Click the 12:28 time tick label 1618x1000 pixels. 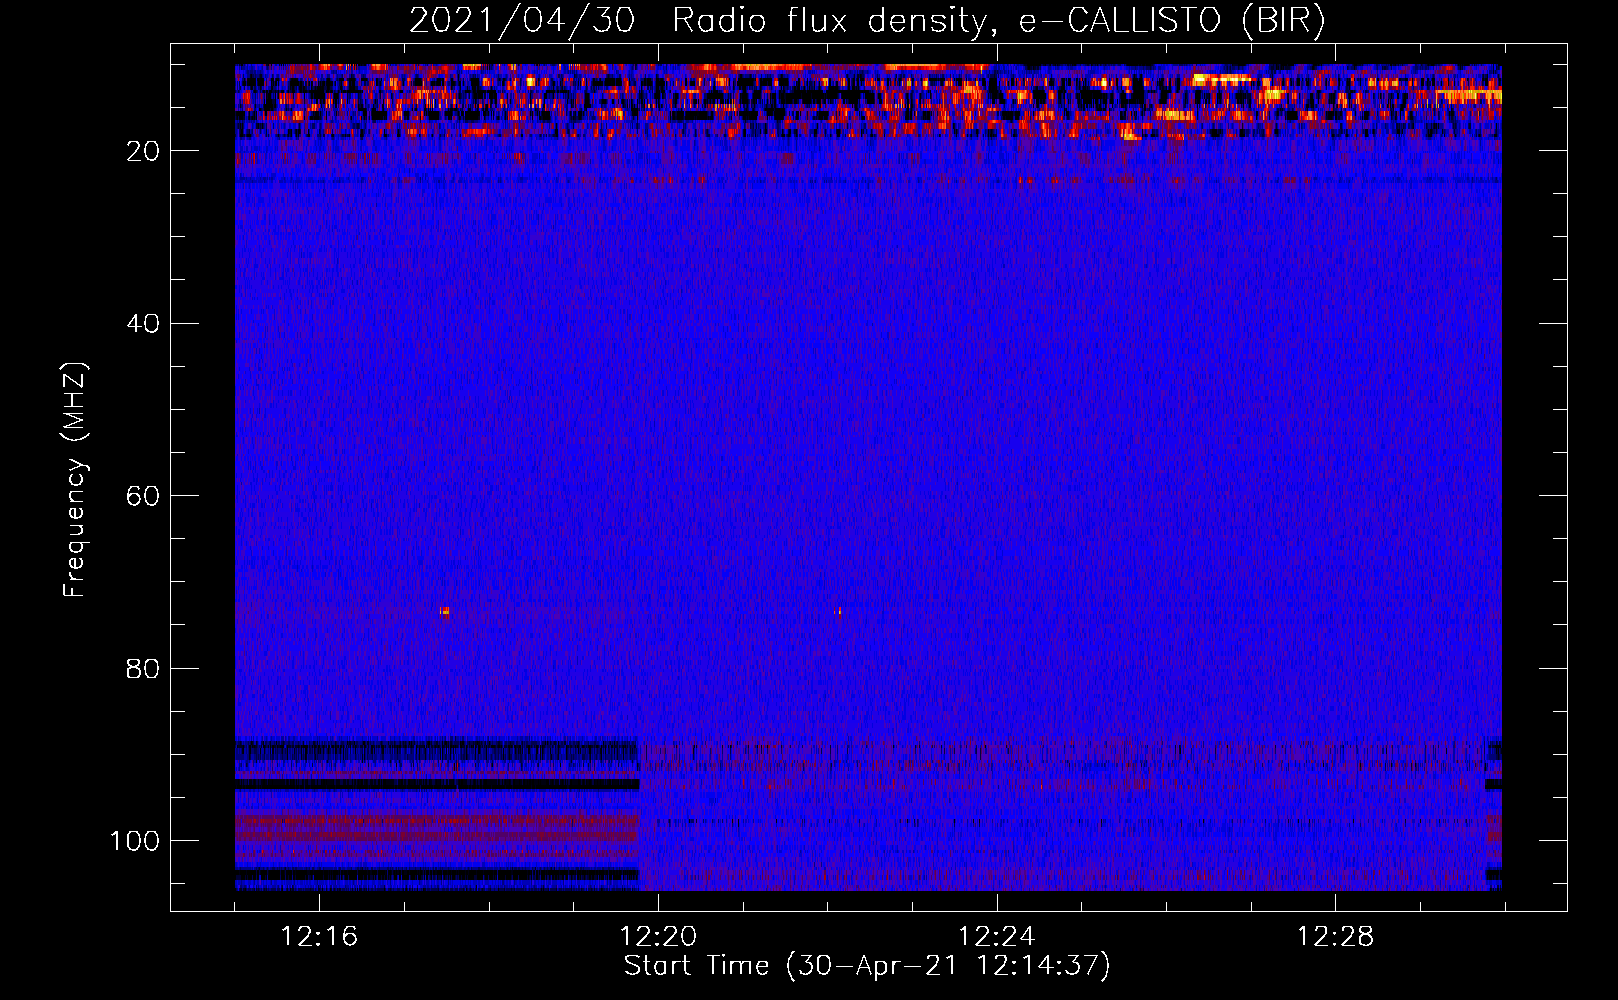pos(1335,937)
